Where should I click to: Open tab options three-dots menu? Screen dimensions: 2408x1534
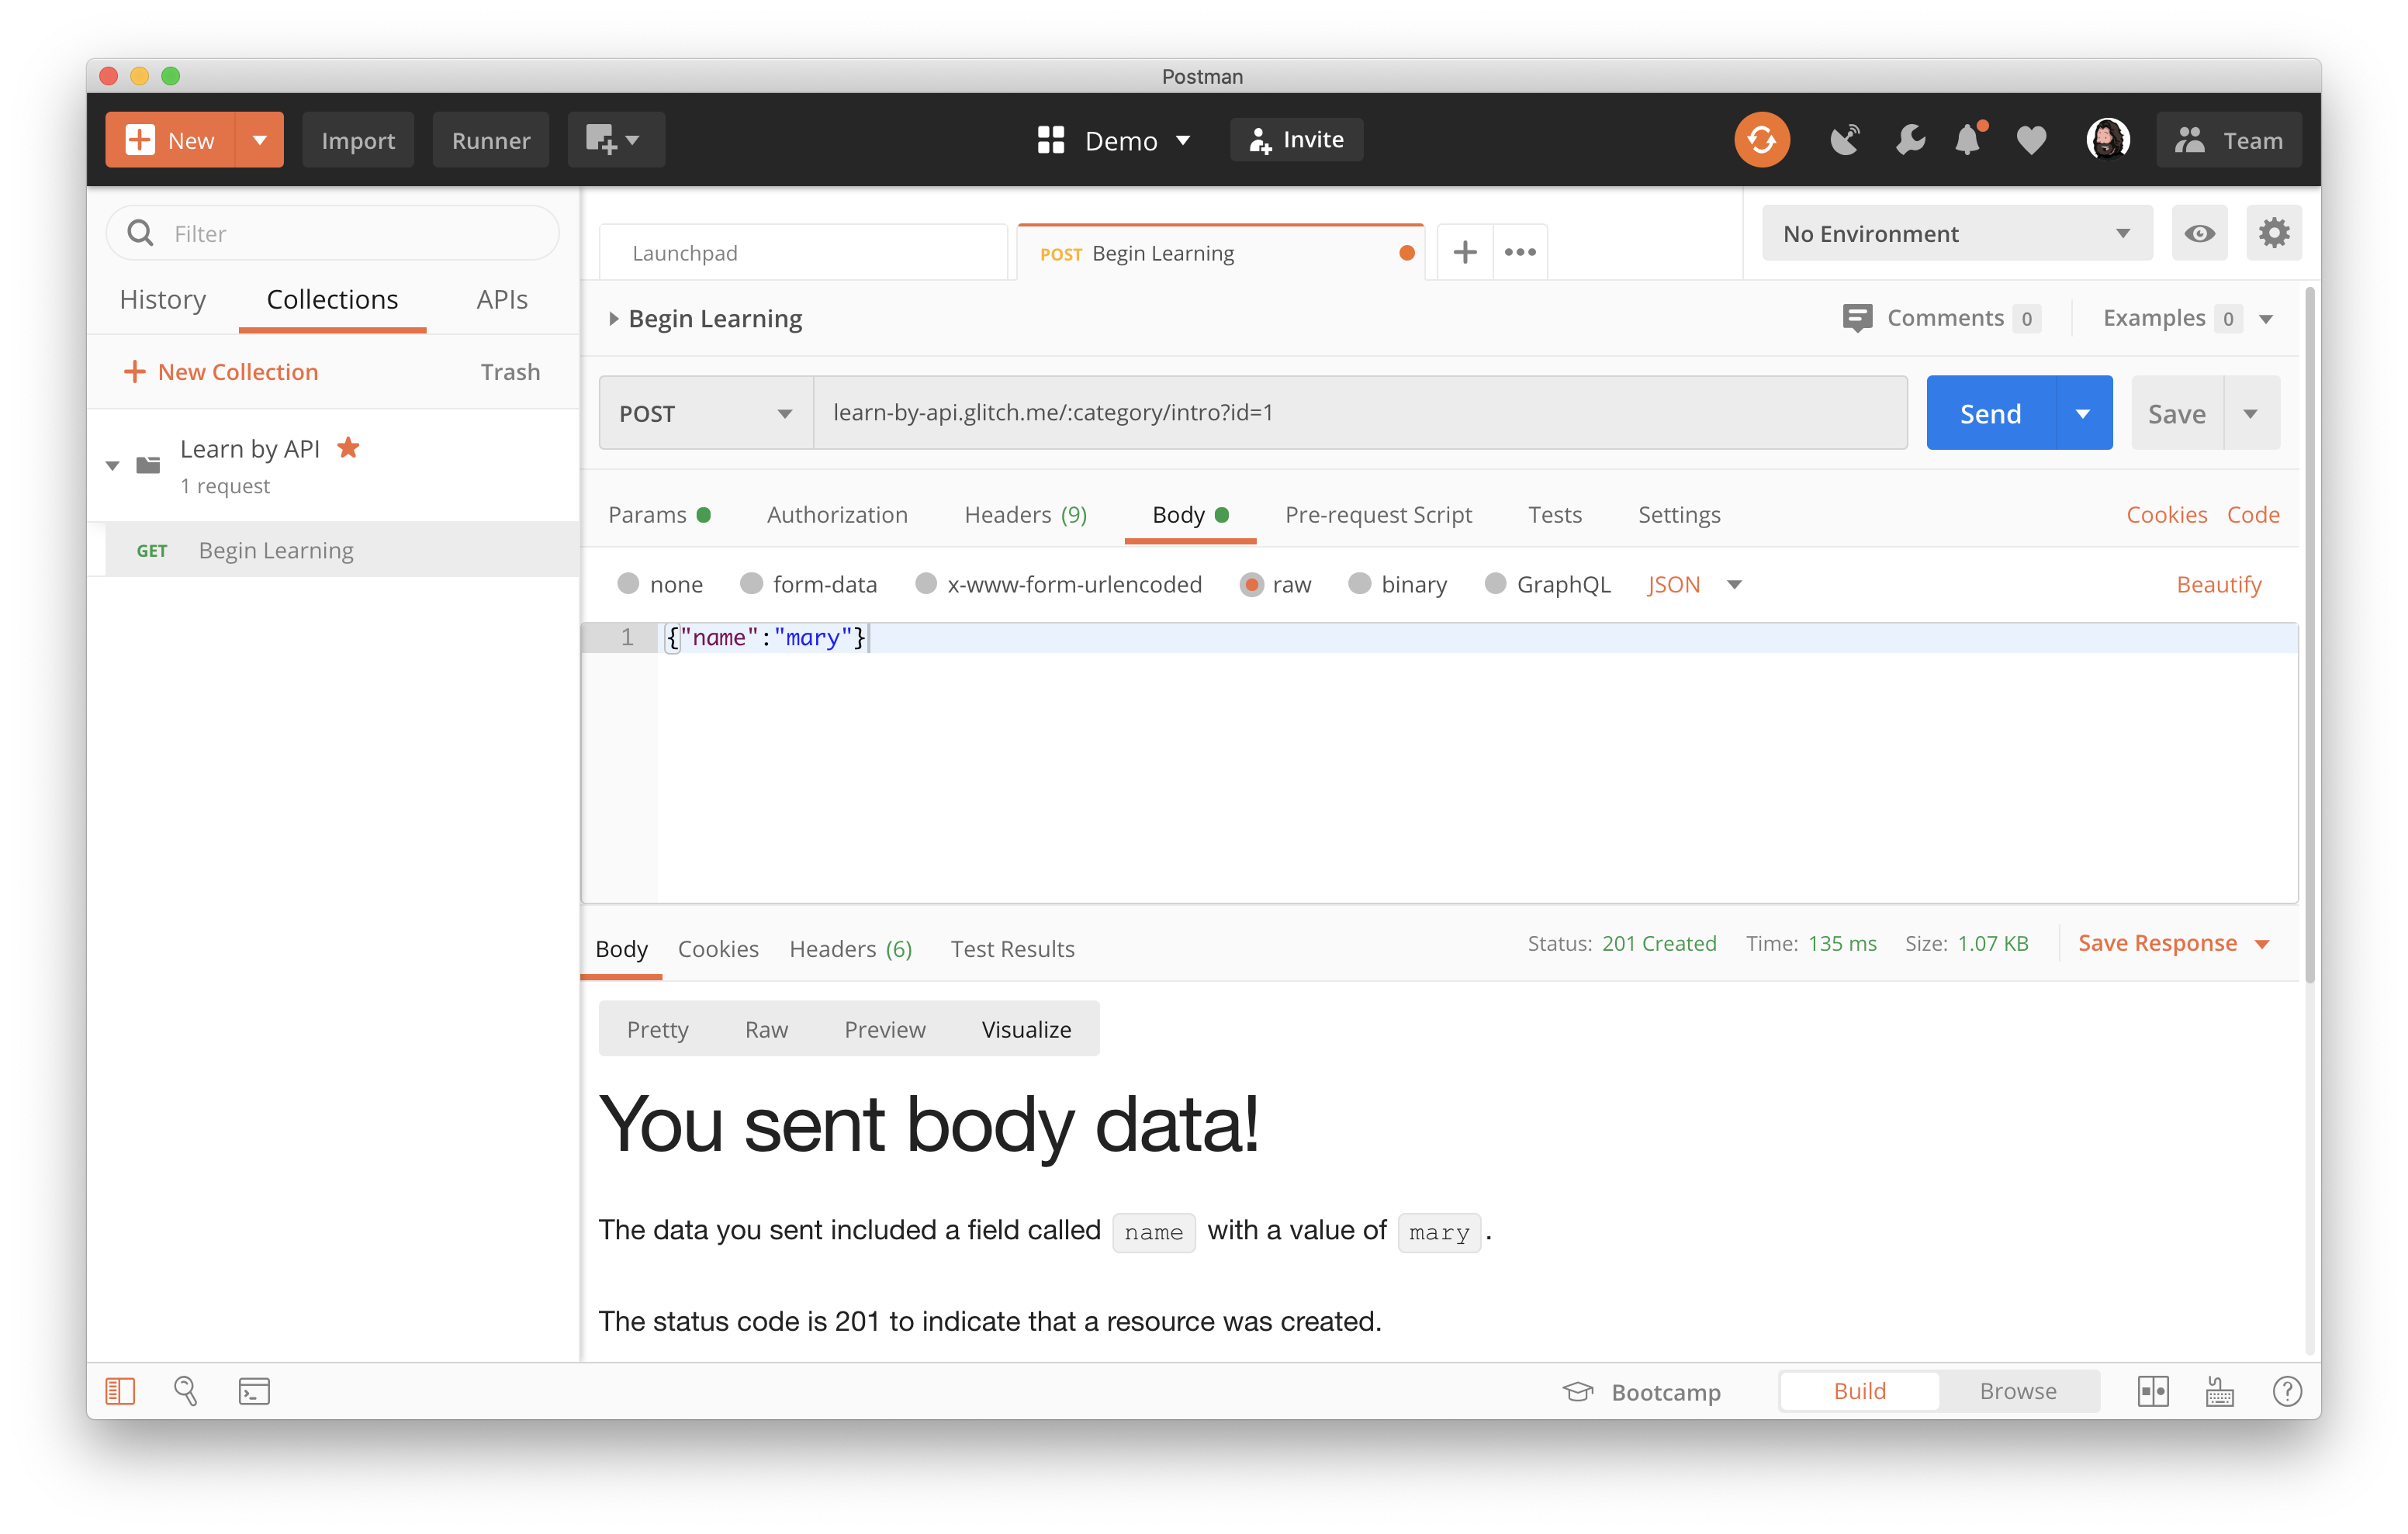tap(1520, 253)
